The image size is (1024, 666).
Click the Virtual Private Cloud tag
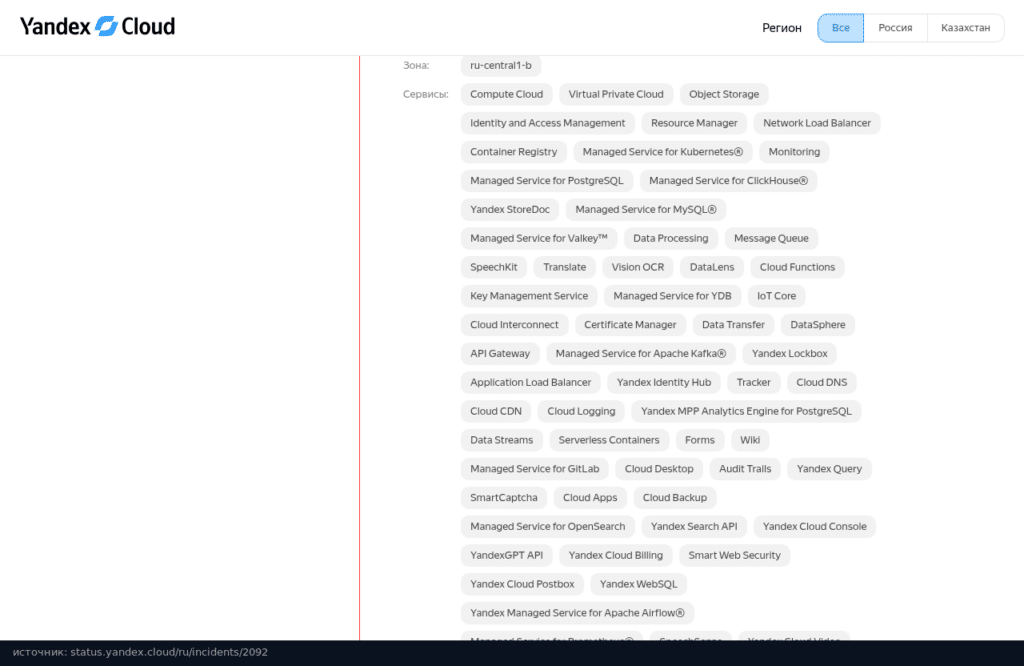(x=616, y=94)
